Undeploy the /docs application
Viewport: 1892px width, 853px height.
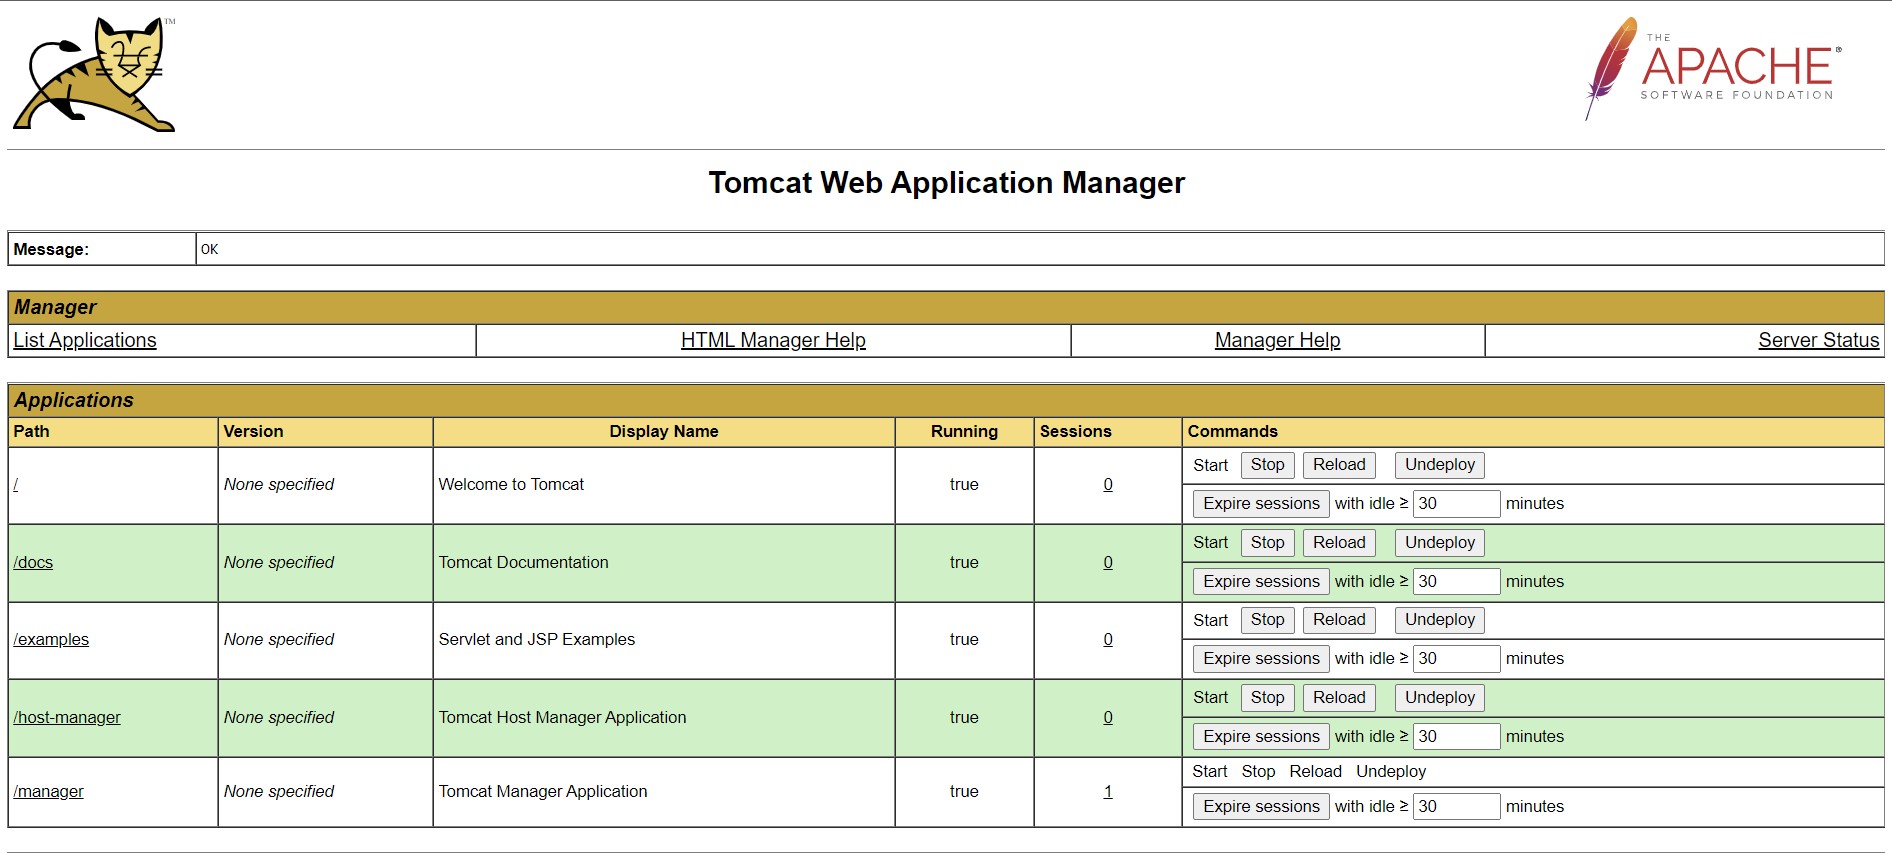[x=1440, y=543]
